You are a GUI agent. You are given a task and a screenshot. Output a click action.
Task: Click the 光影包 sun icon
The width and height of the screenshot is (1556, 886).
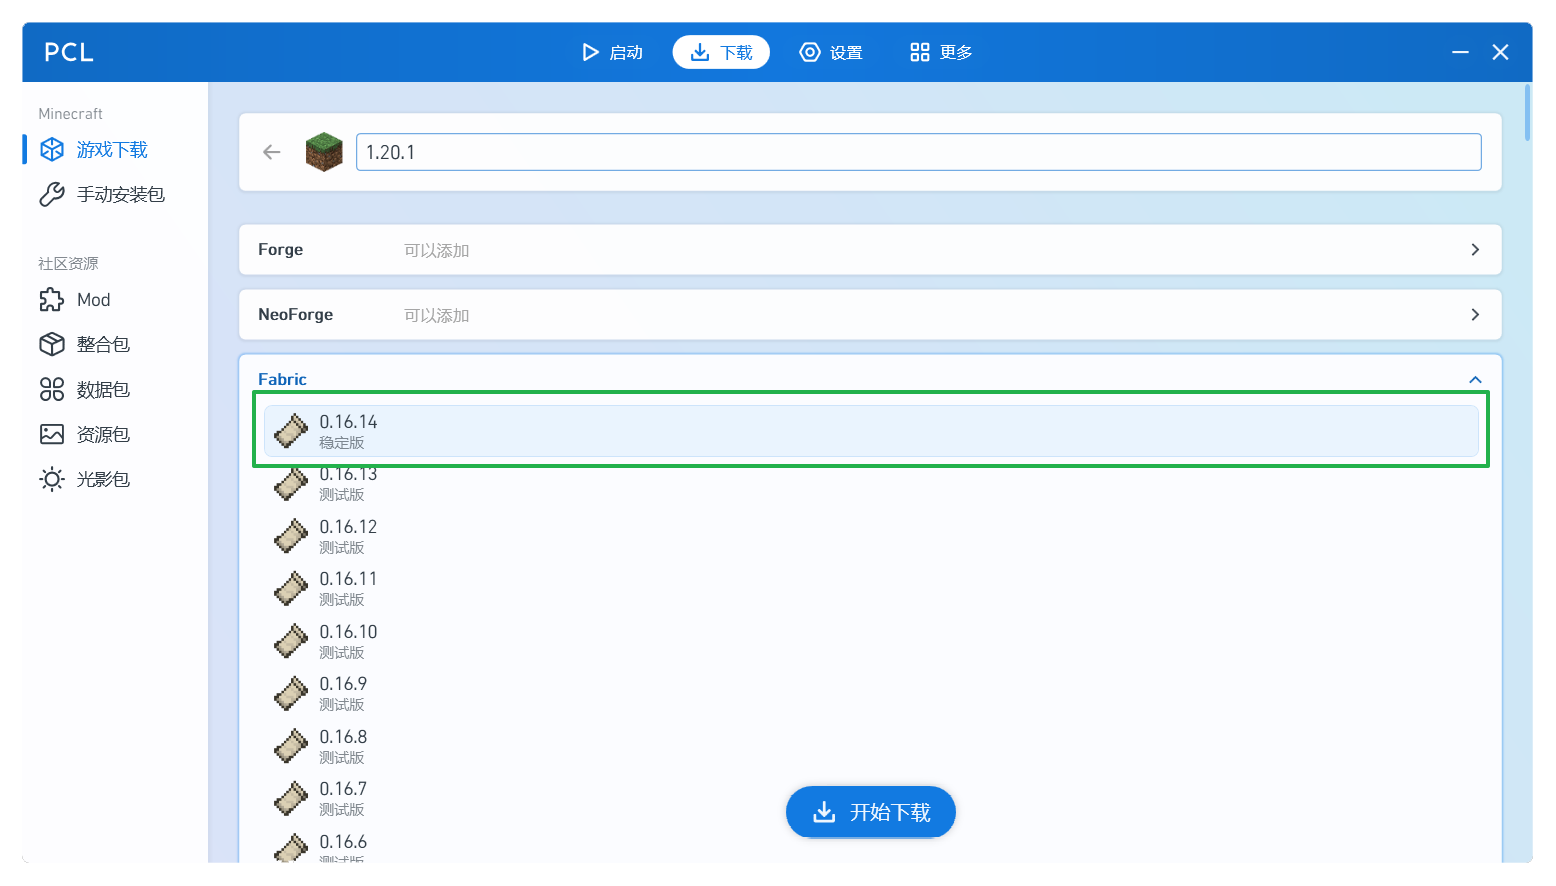tap(52, 479)
